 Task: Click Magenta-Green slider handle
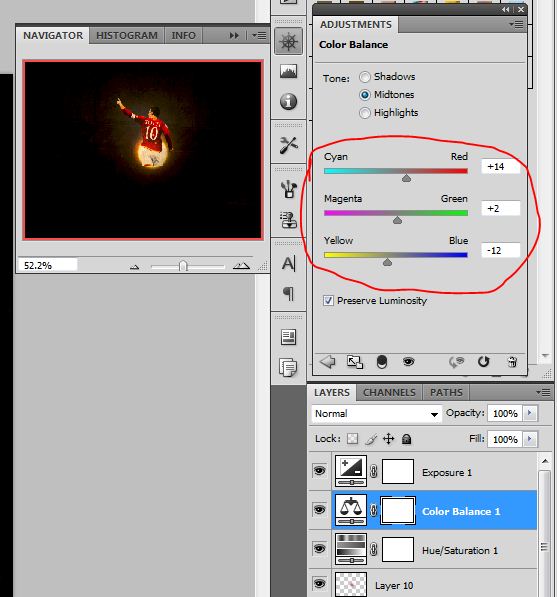pyautogui.click(x=397, y=220)
